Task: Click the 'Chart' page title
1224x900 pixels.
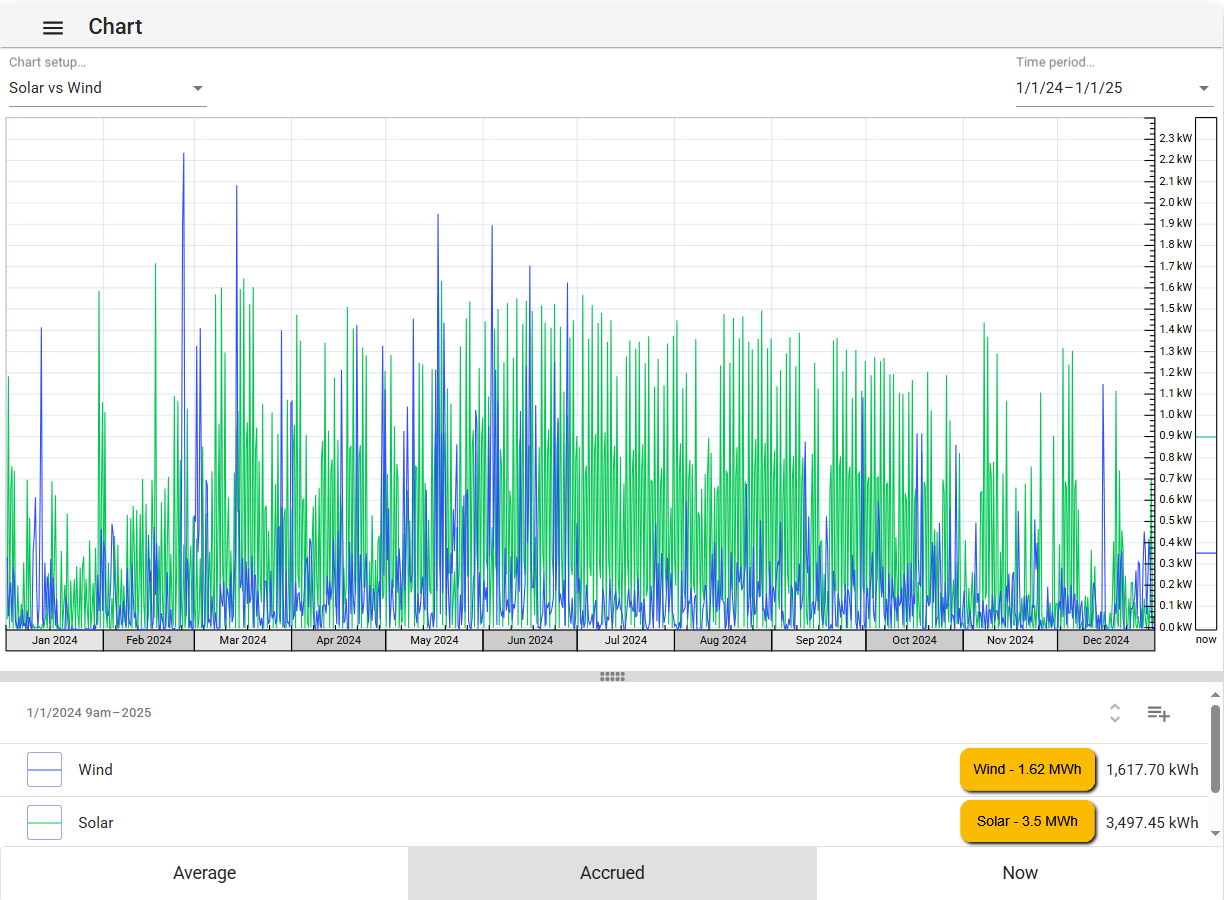Action: [115, 27]
